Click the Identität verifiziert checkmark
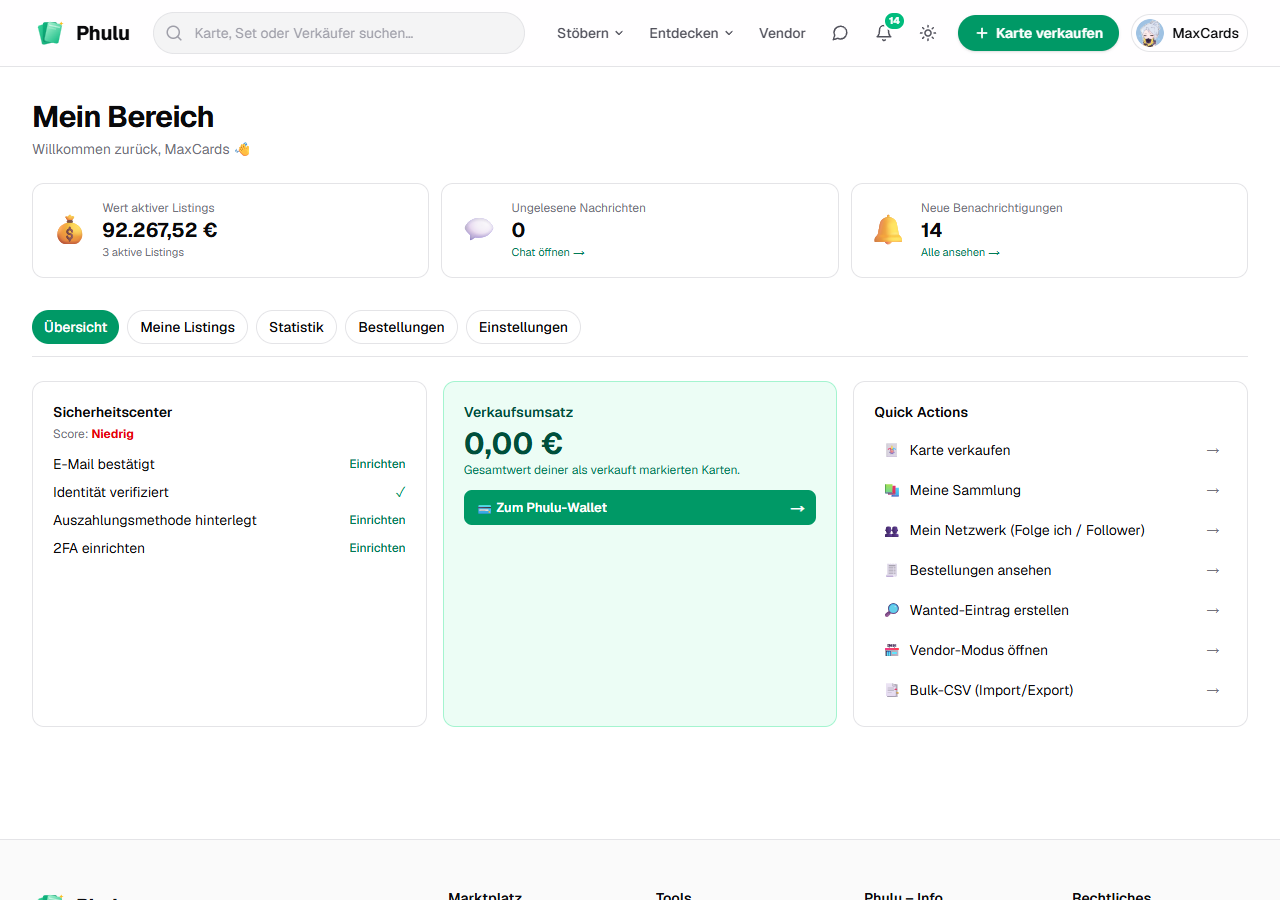Screen dimensions: 1280x900 coord(400,492)
